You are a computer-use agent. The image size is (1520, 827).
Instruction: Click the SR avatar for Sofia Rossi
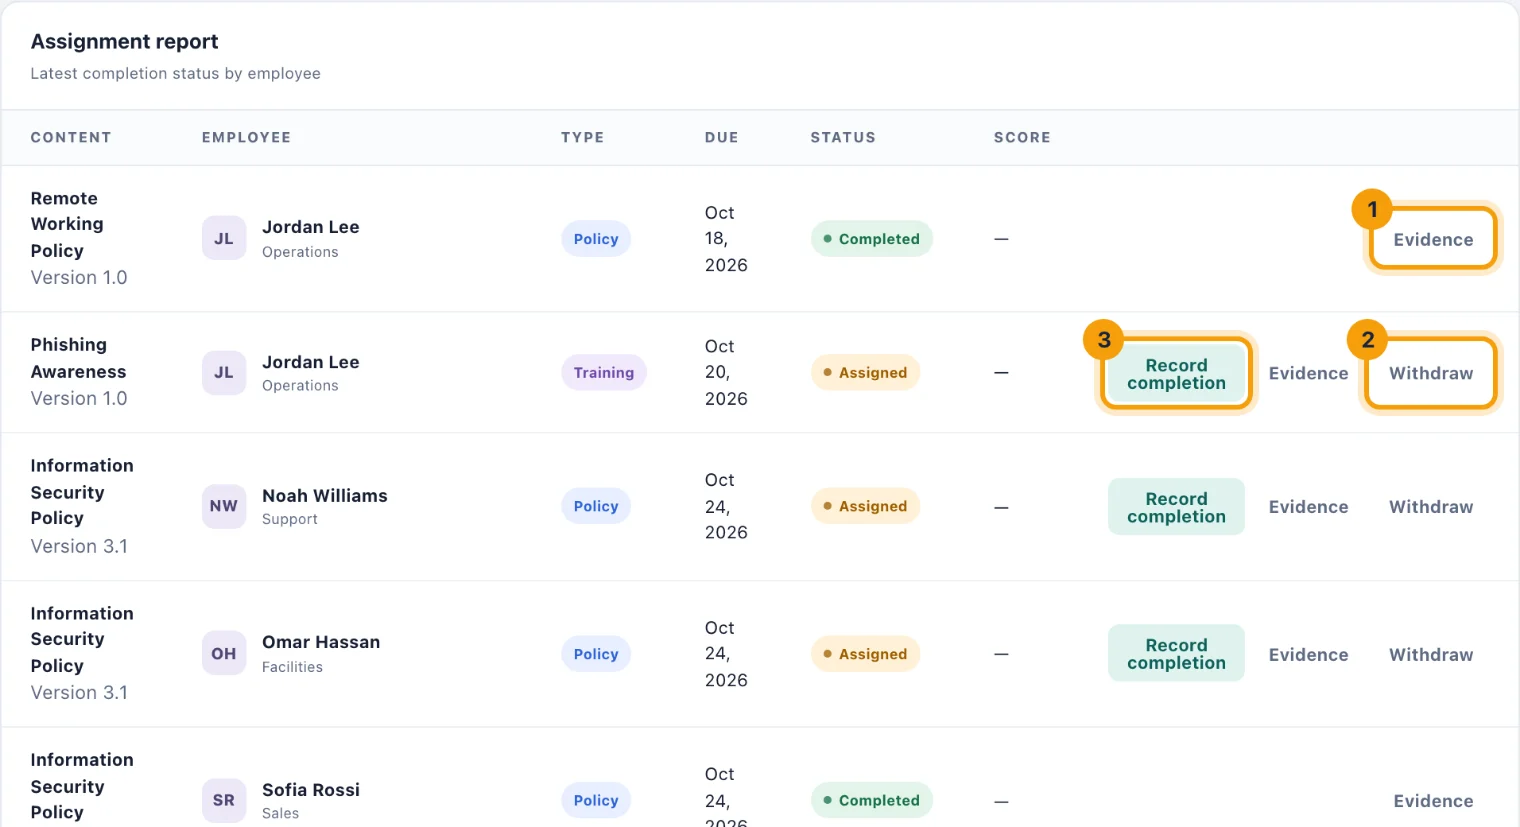tap(224, 800)
